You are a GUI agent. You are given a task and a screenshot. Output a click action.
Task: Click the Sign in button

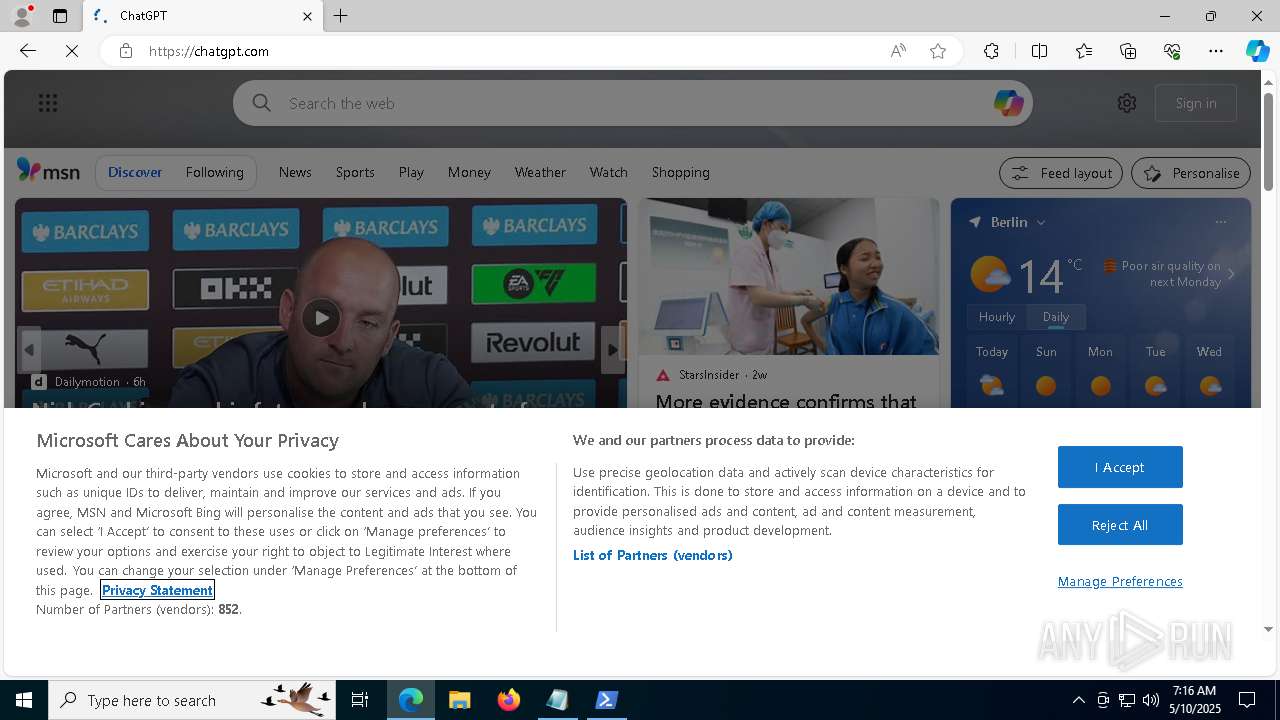[x=1196, y=103]
